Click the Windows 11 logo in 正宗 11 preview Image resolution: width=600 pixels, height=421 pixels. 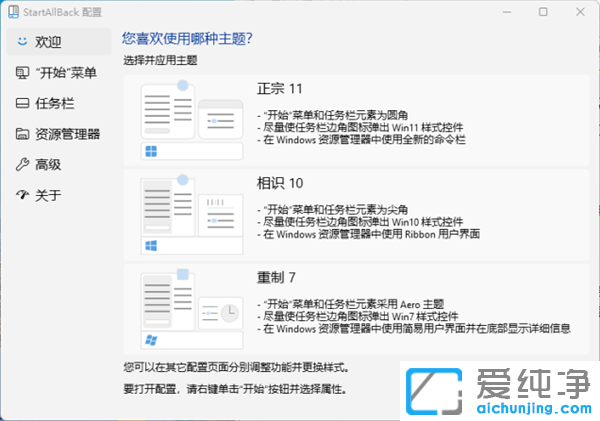[x=151, y=152]
